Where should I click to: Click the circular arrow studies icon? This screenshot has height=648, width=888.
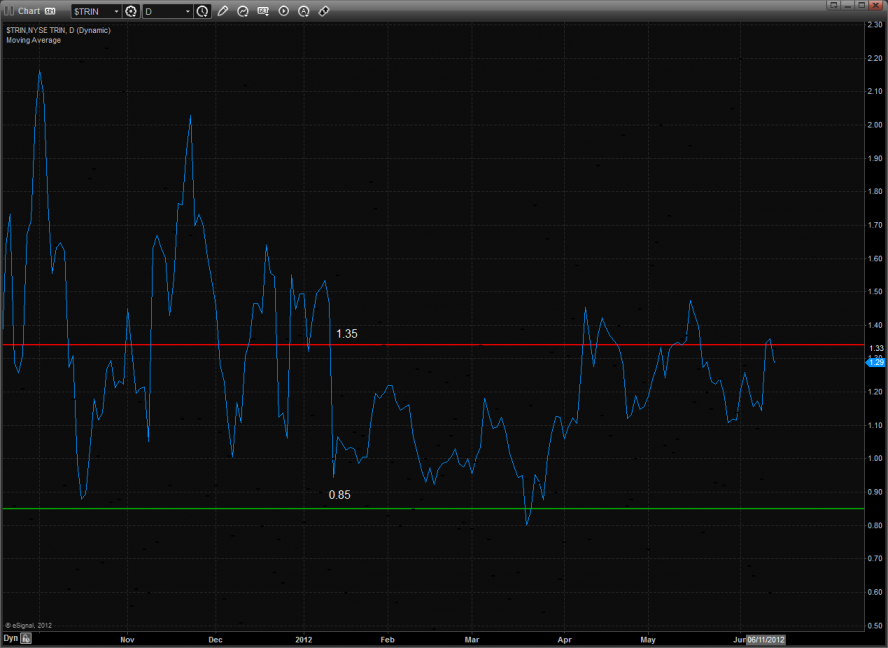pos(243,12)
